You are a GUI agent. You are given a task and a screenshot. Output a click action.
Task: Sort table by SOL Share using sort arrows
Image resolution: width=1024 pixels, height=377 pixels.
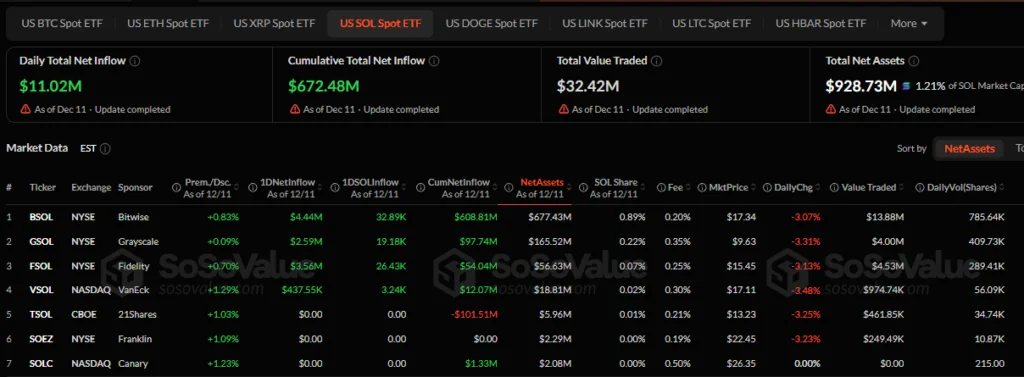pyautogui.click(x=642, y=188)
